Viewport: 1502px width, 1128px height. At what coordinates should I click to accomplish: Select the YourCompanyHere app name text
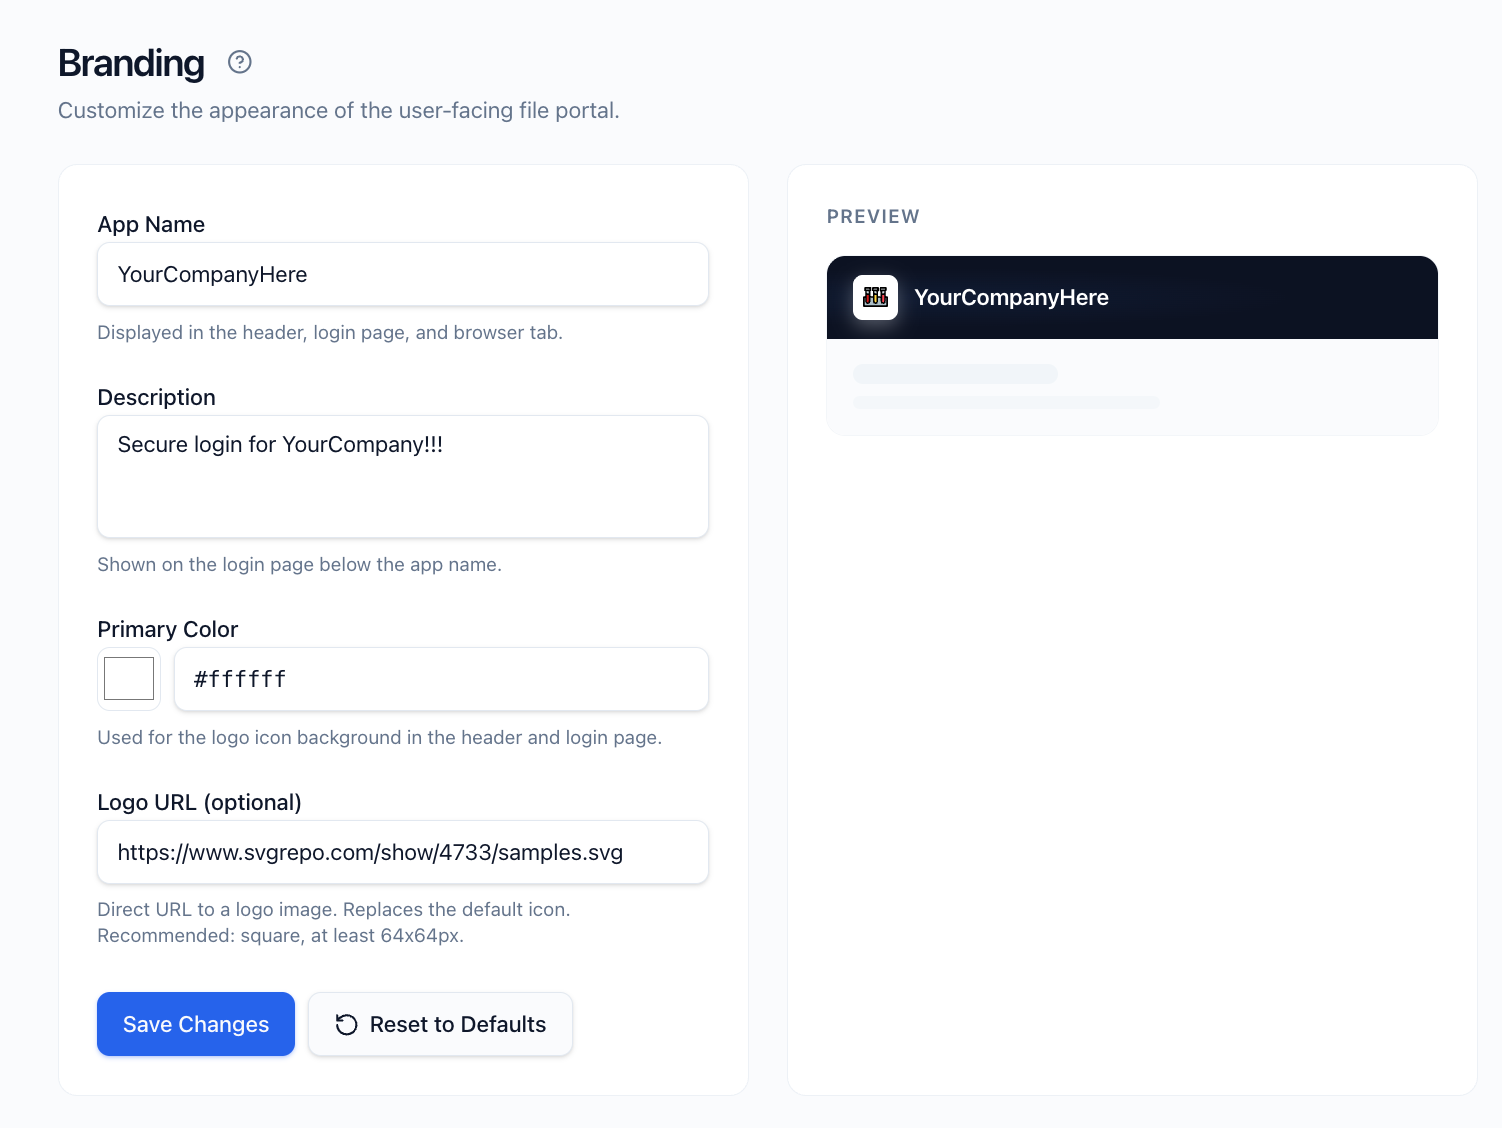click(211, 274)
